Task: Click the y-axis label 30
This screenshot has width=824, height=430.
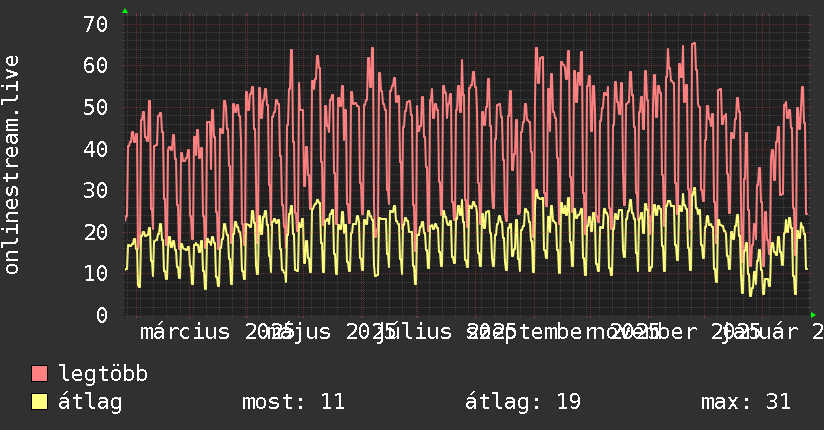Action: [96, 190]
